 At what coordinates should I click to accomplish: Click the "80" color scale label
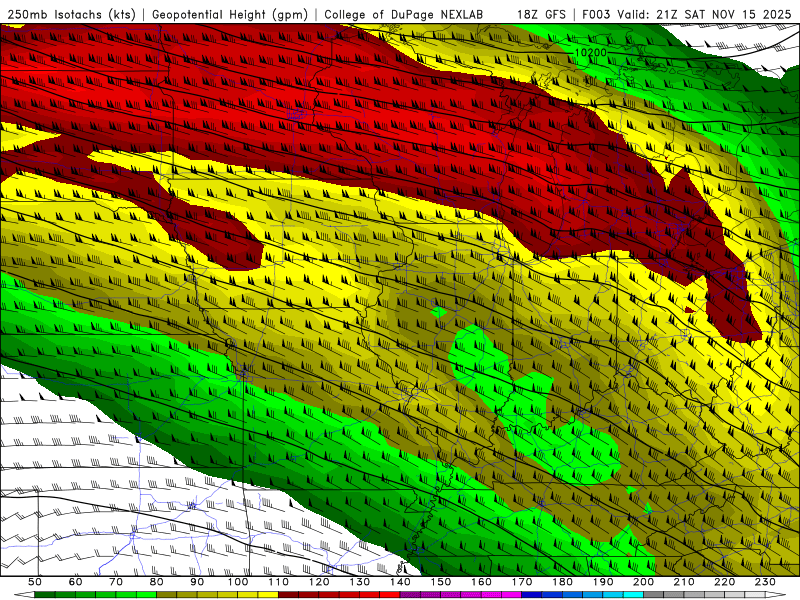coord(157,582)
